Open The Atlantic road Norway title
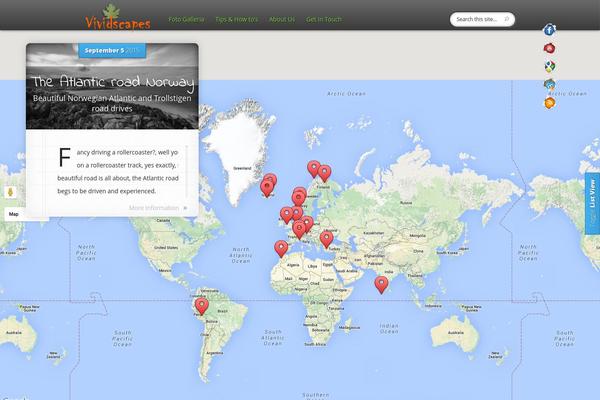 click(x=112, y=82)
